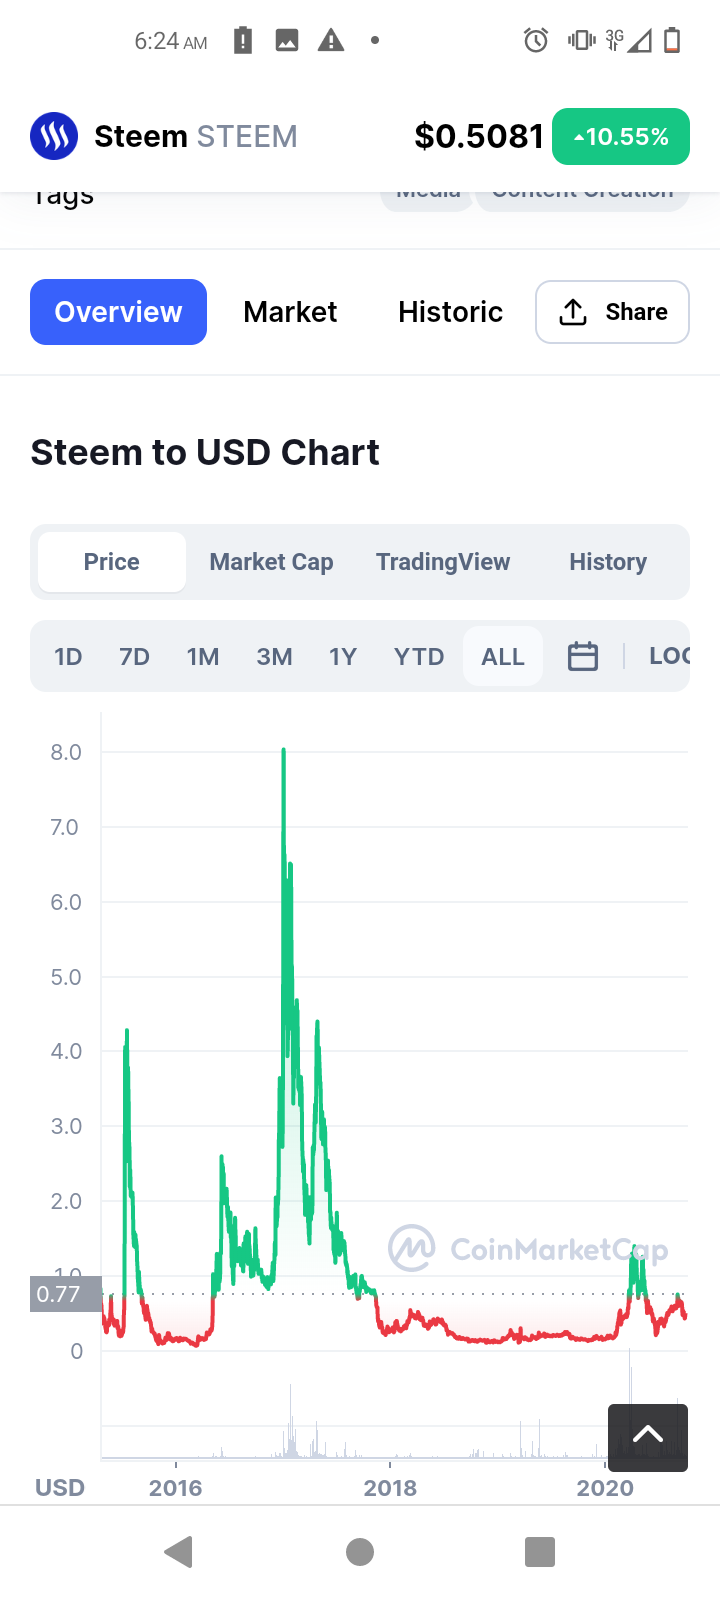Viewport: 720px width, 1600px height.
Task: Switch chart to TradingView mode
Action: coord(443,562)
